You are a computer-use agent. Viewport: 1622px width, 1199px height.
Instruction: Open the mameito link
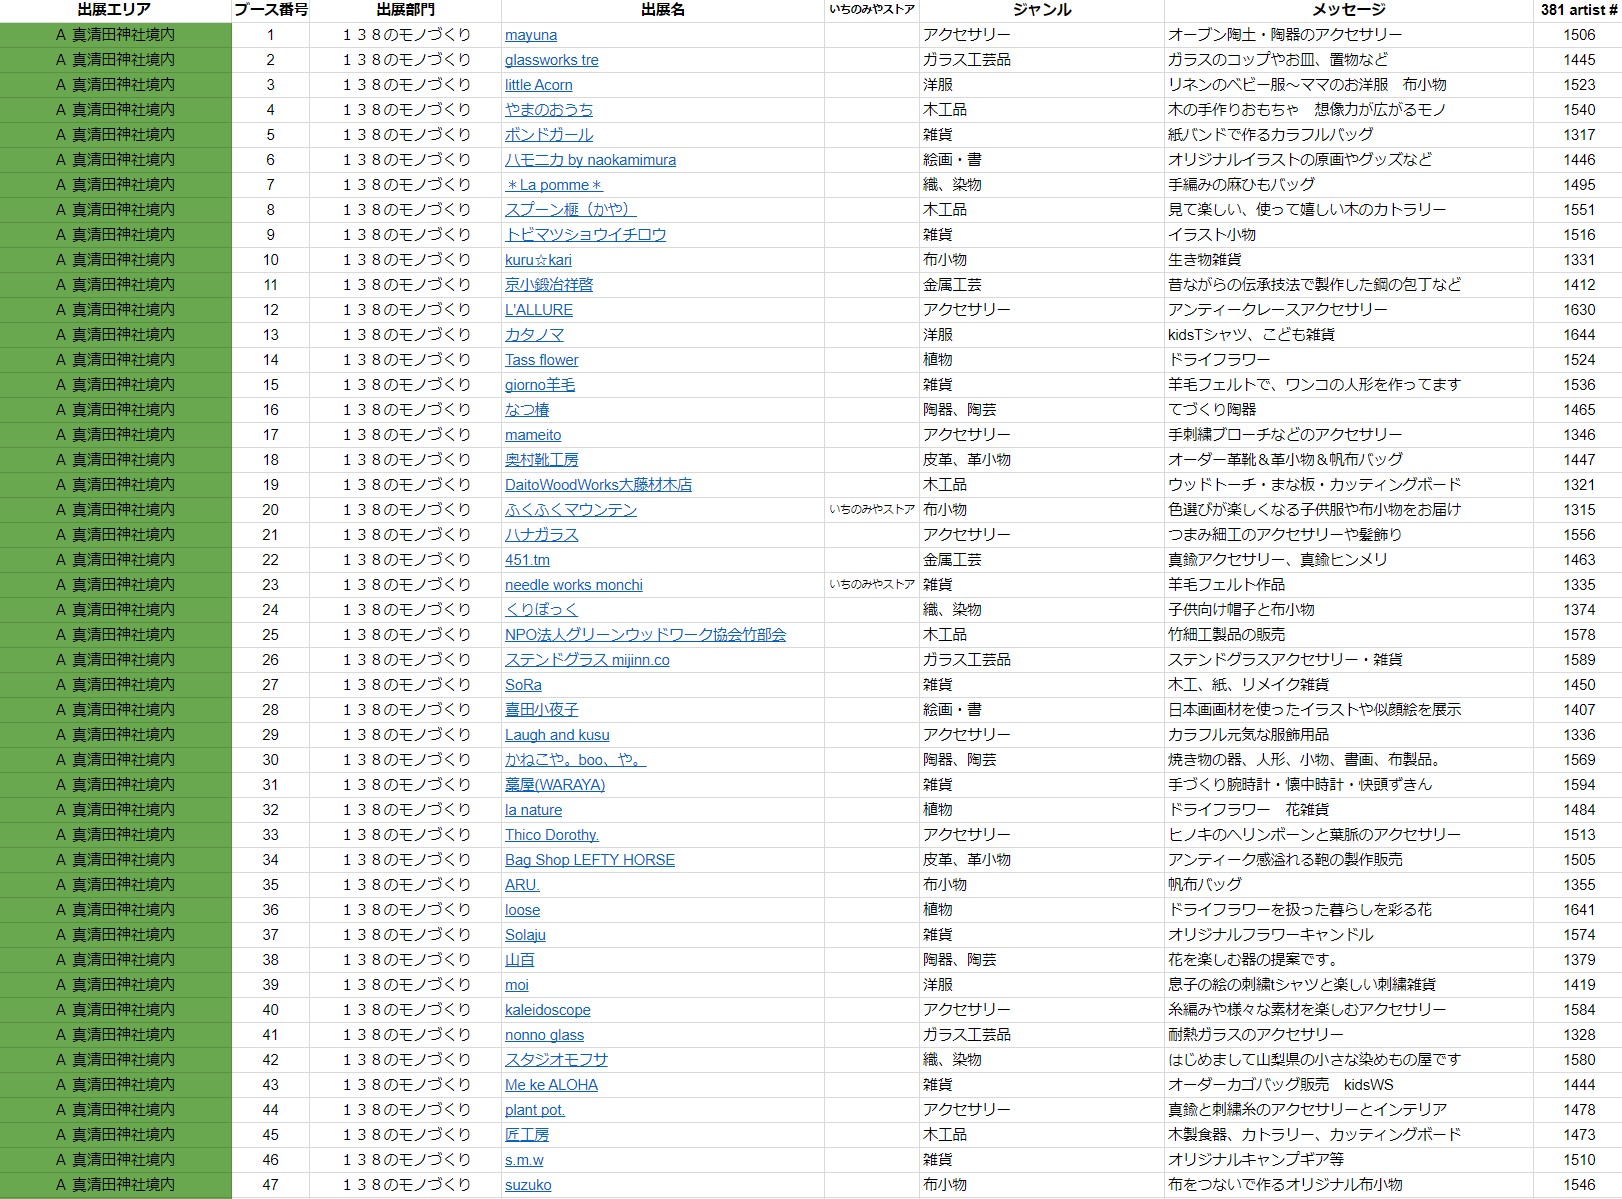pyautogui.click(x=533, y=435)
